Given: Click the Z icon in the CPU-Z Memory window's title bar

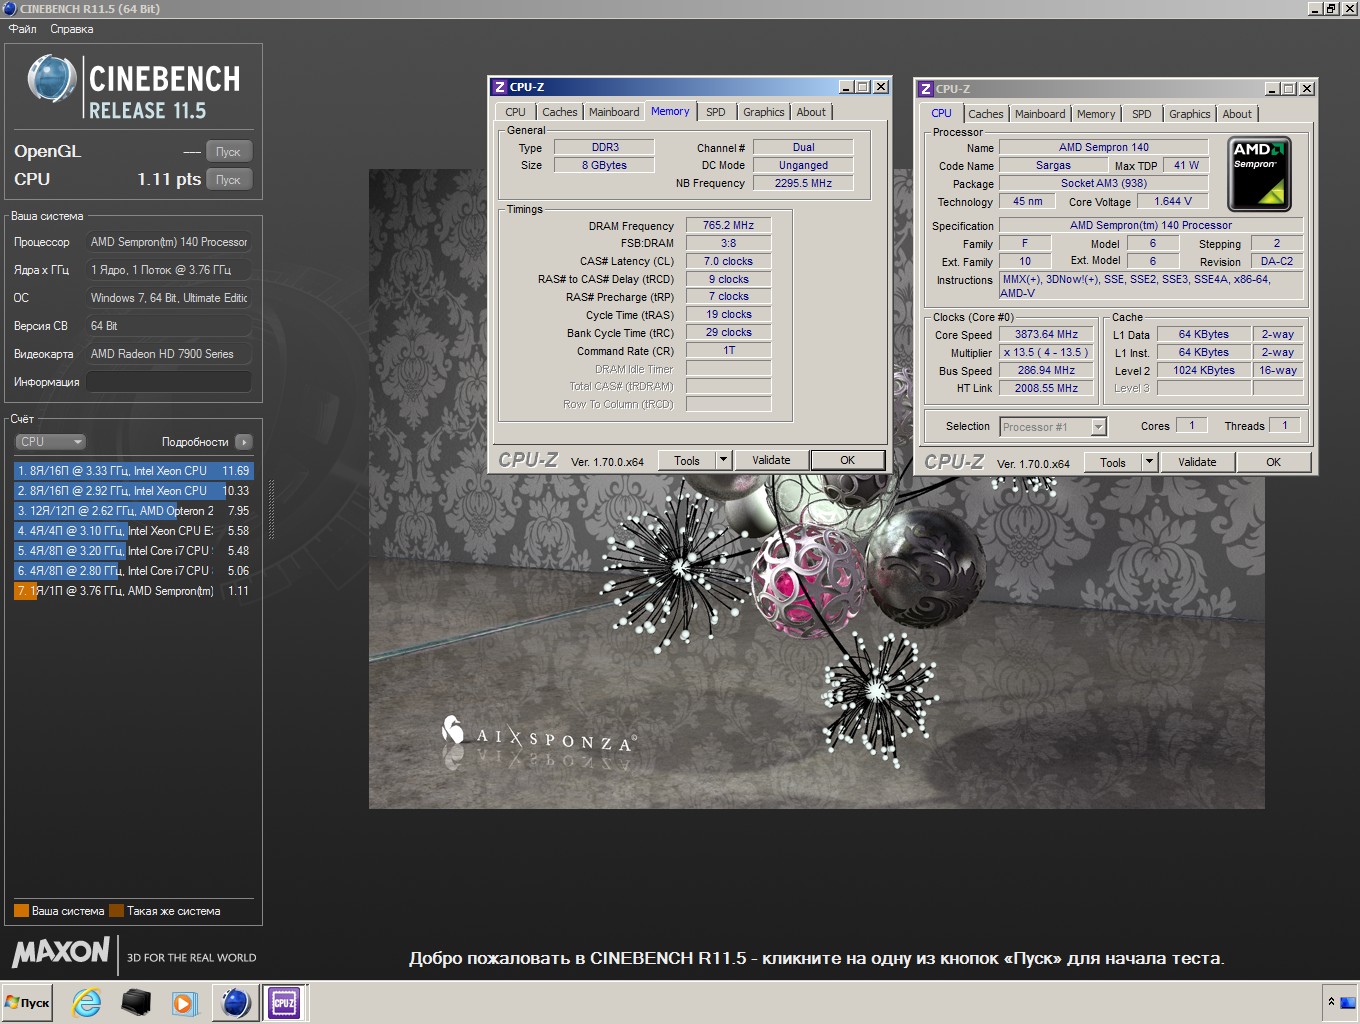Looking at the screenshot, I should tap(500, 87).
